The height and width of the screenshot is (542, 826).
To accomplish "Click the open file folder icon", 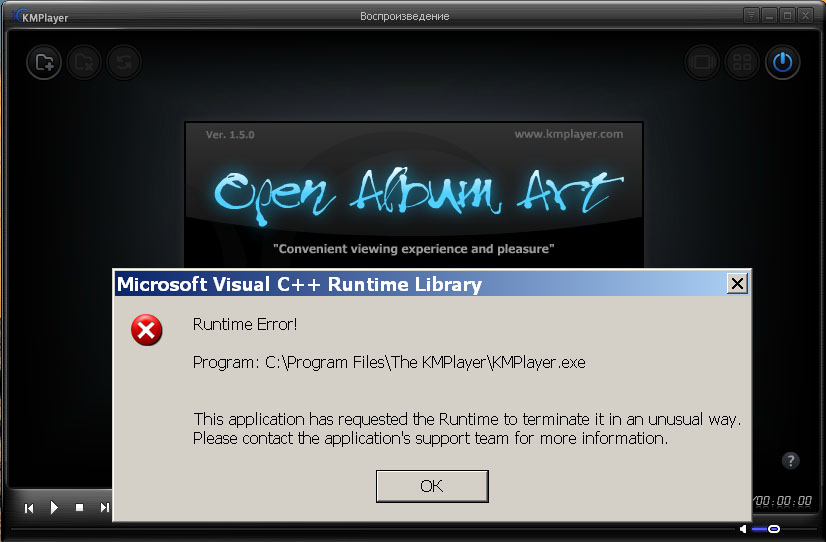I will click(x=44, y=63).
